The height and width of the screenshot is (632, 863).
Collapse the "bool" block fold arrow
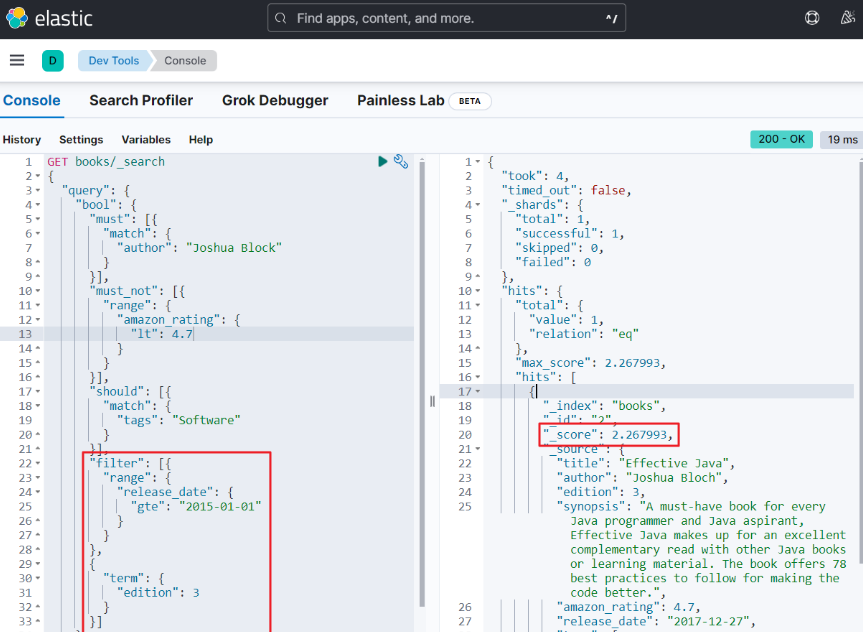[38, 205]
